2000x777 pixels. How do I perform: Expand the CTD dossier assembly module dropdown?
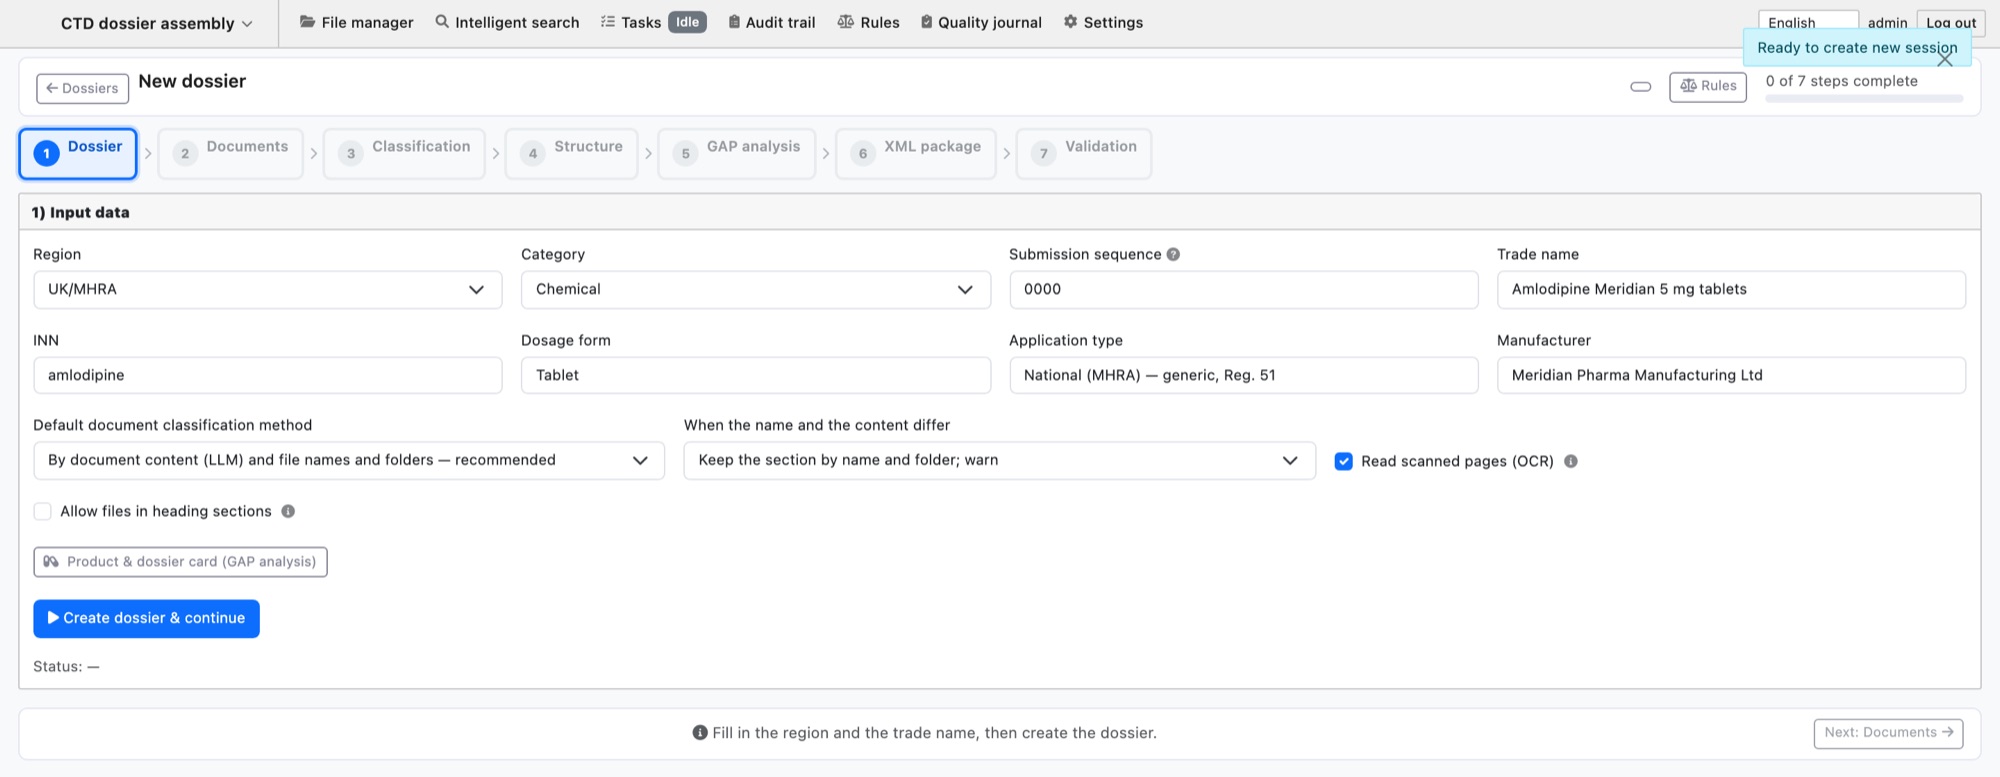(156, 23)
